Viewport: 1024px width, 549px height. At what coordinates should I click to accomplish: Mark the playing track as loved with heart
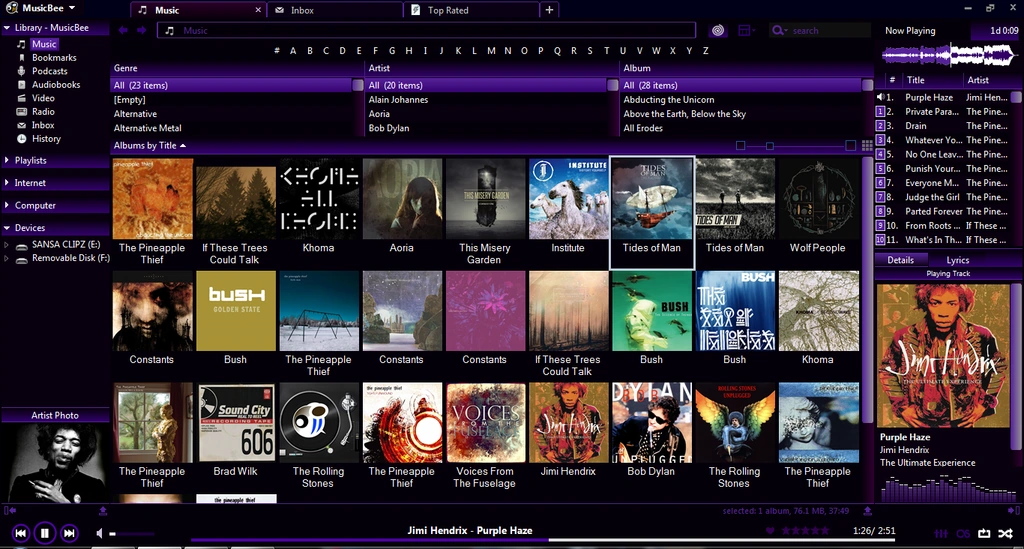coord(770,531)
